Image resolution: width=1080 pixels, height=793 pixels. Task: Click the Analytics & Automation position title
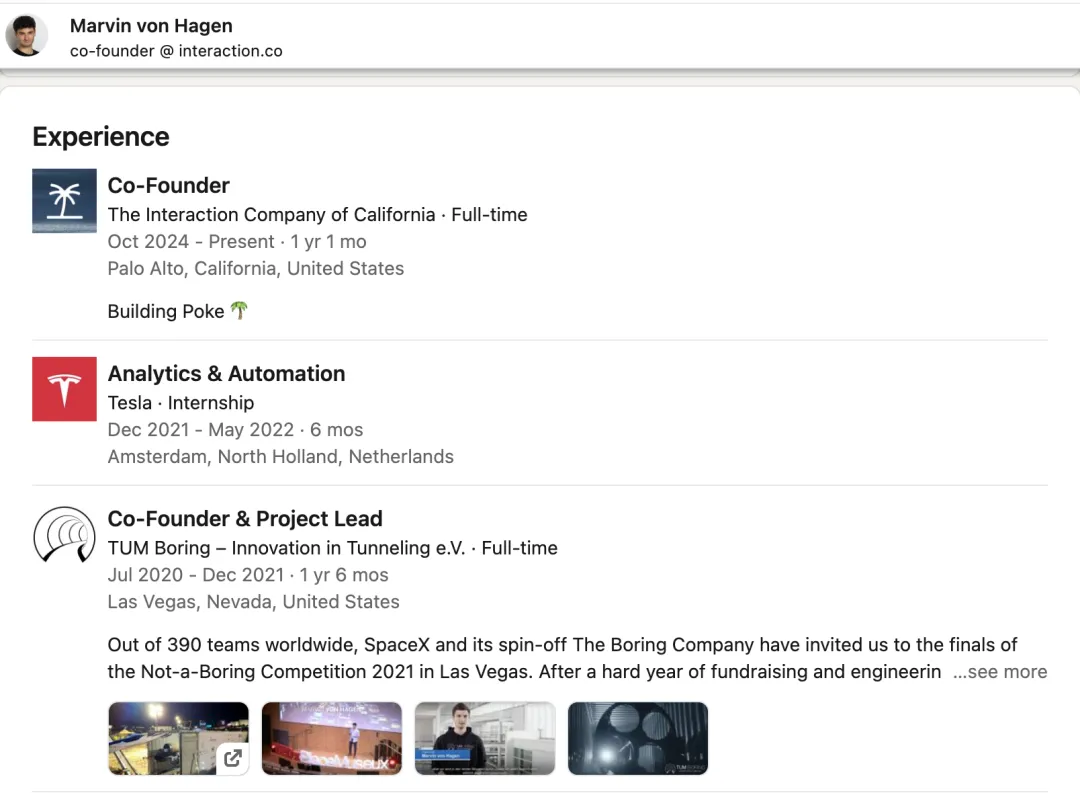(x=226, y=373)
